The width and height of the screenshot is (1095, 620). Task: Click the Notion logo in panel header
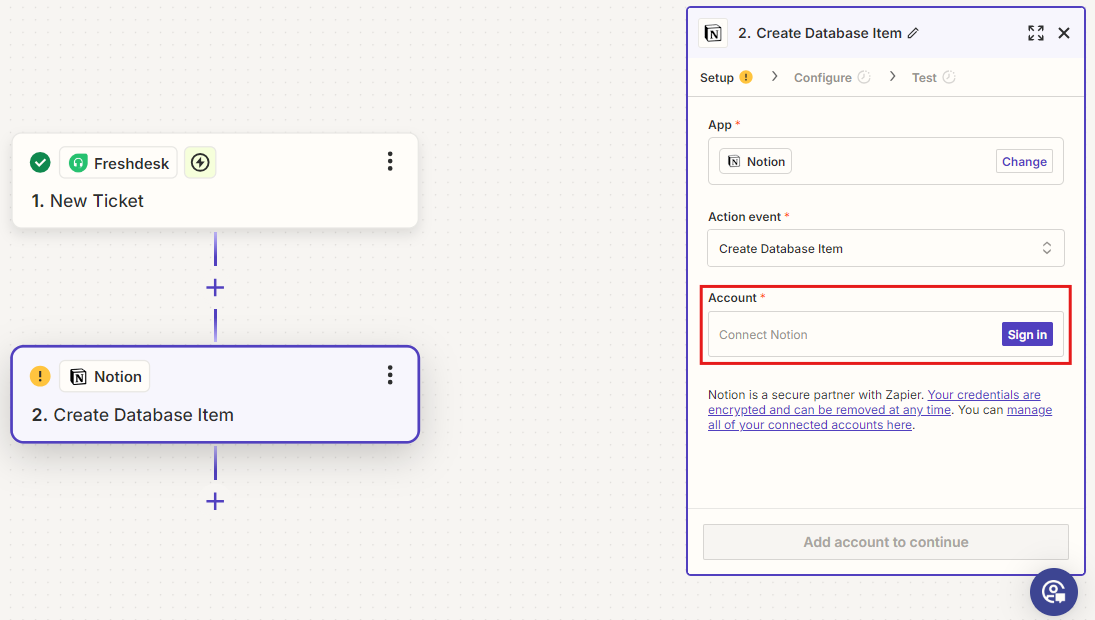[x=713, y=33]
